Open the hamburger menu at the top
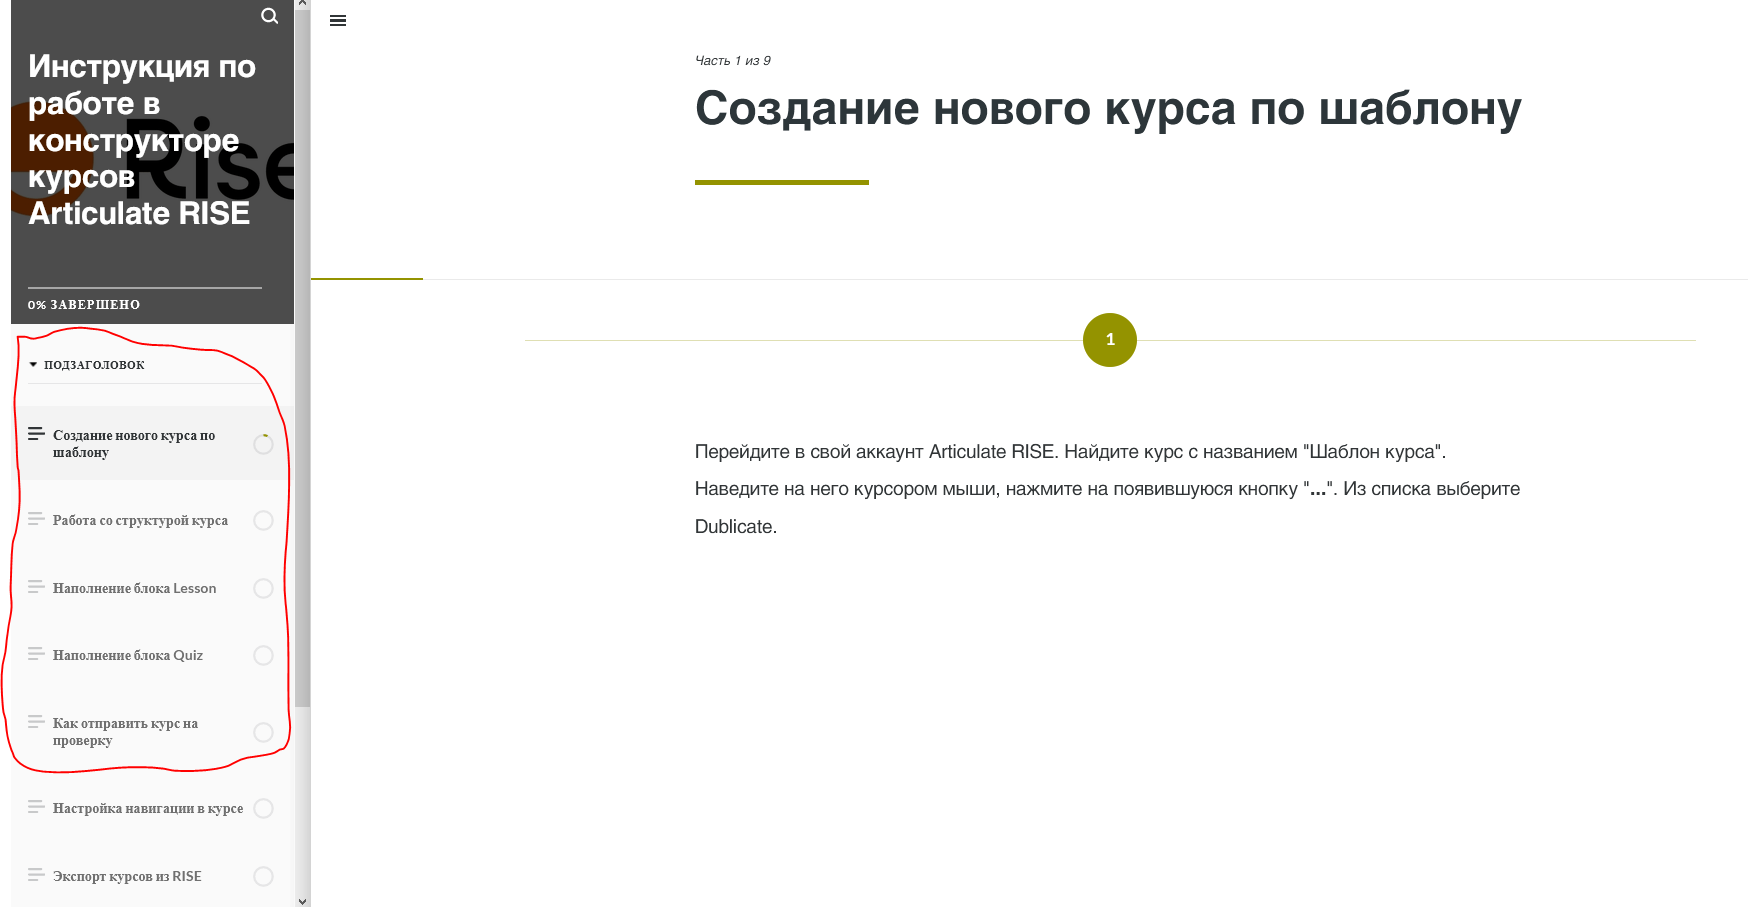The width and height of the screenshot is (1748, 907). coord(337,20)
